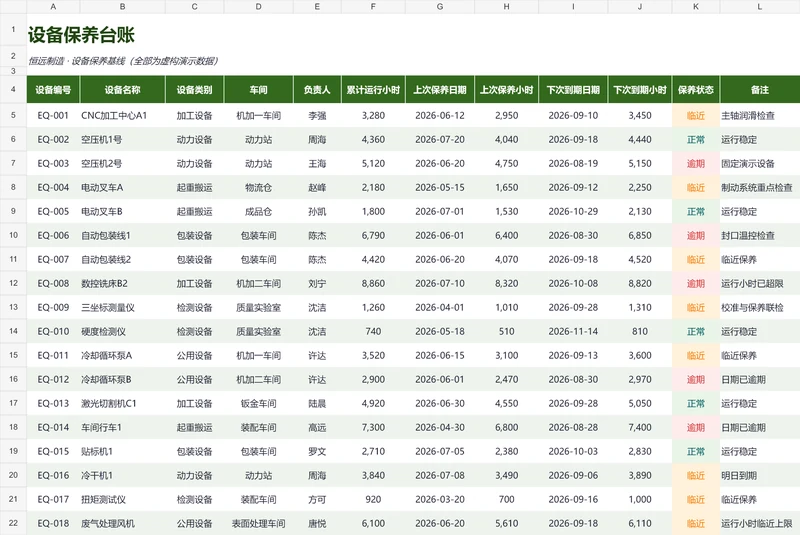The image size is (800, 535).
Task: Select cell 高远
Action: (x=317, y=427)
